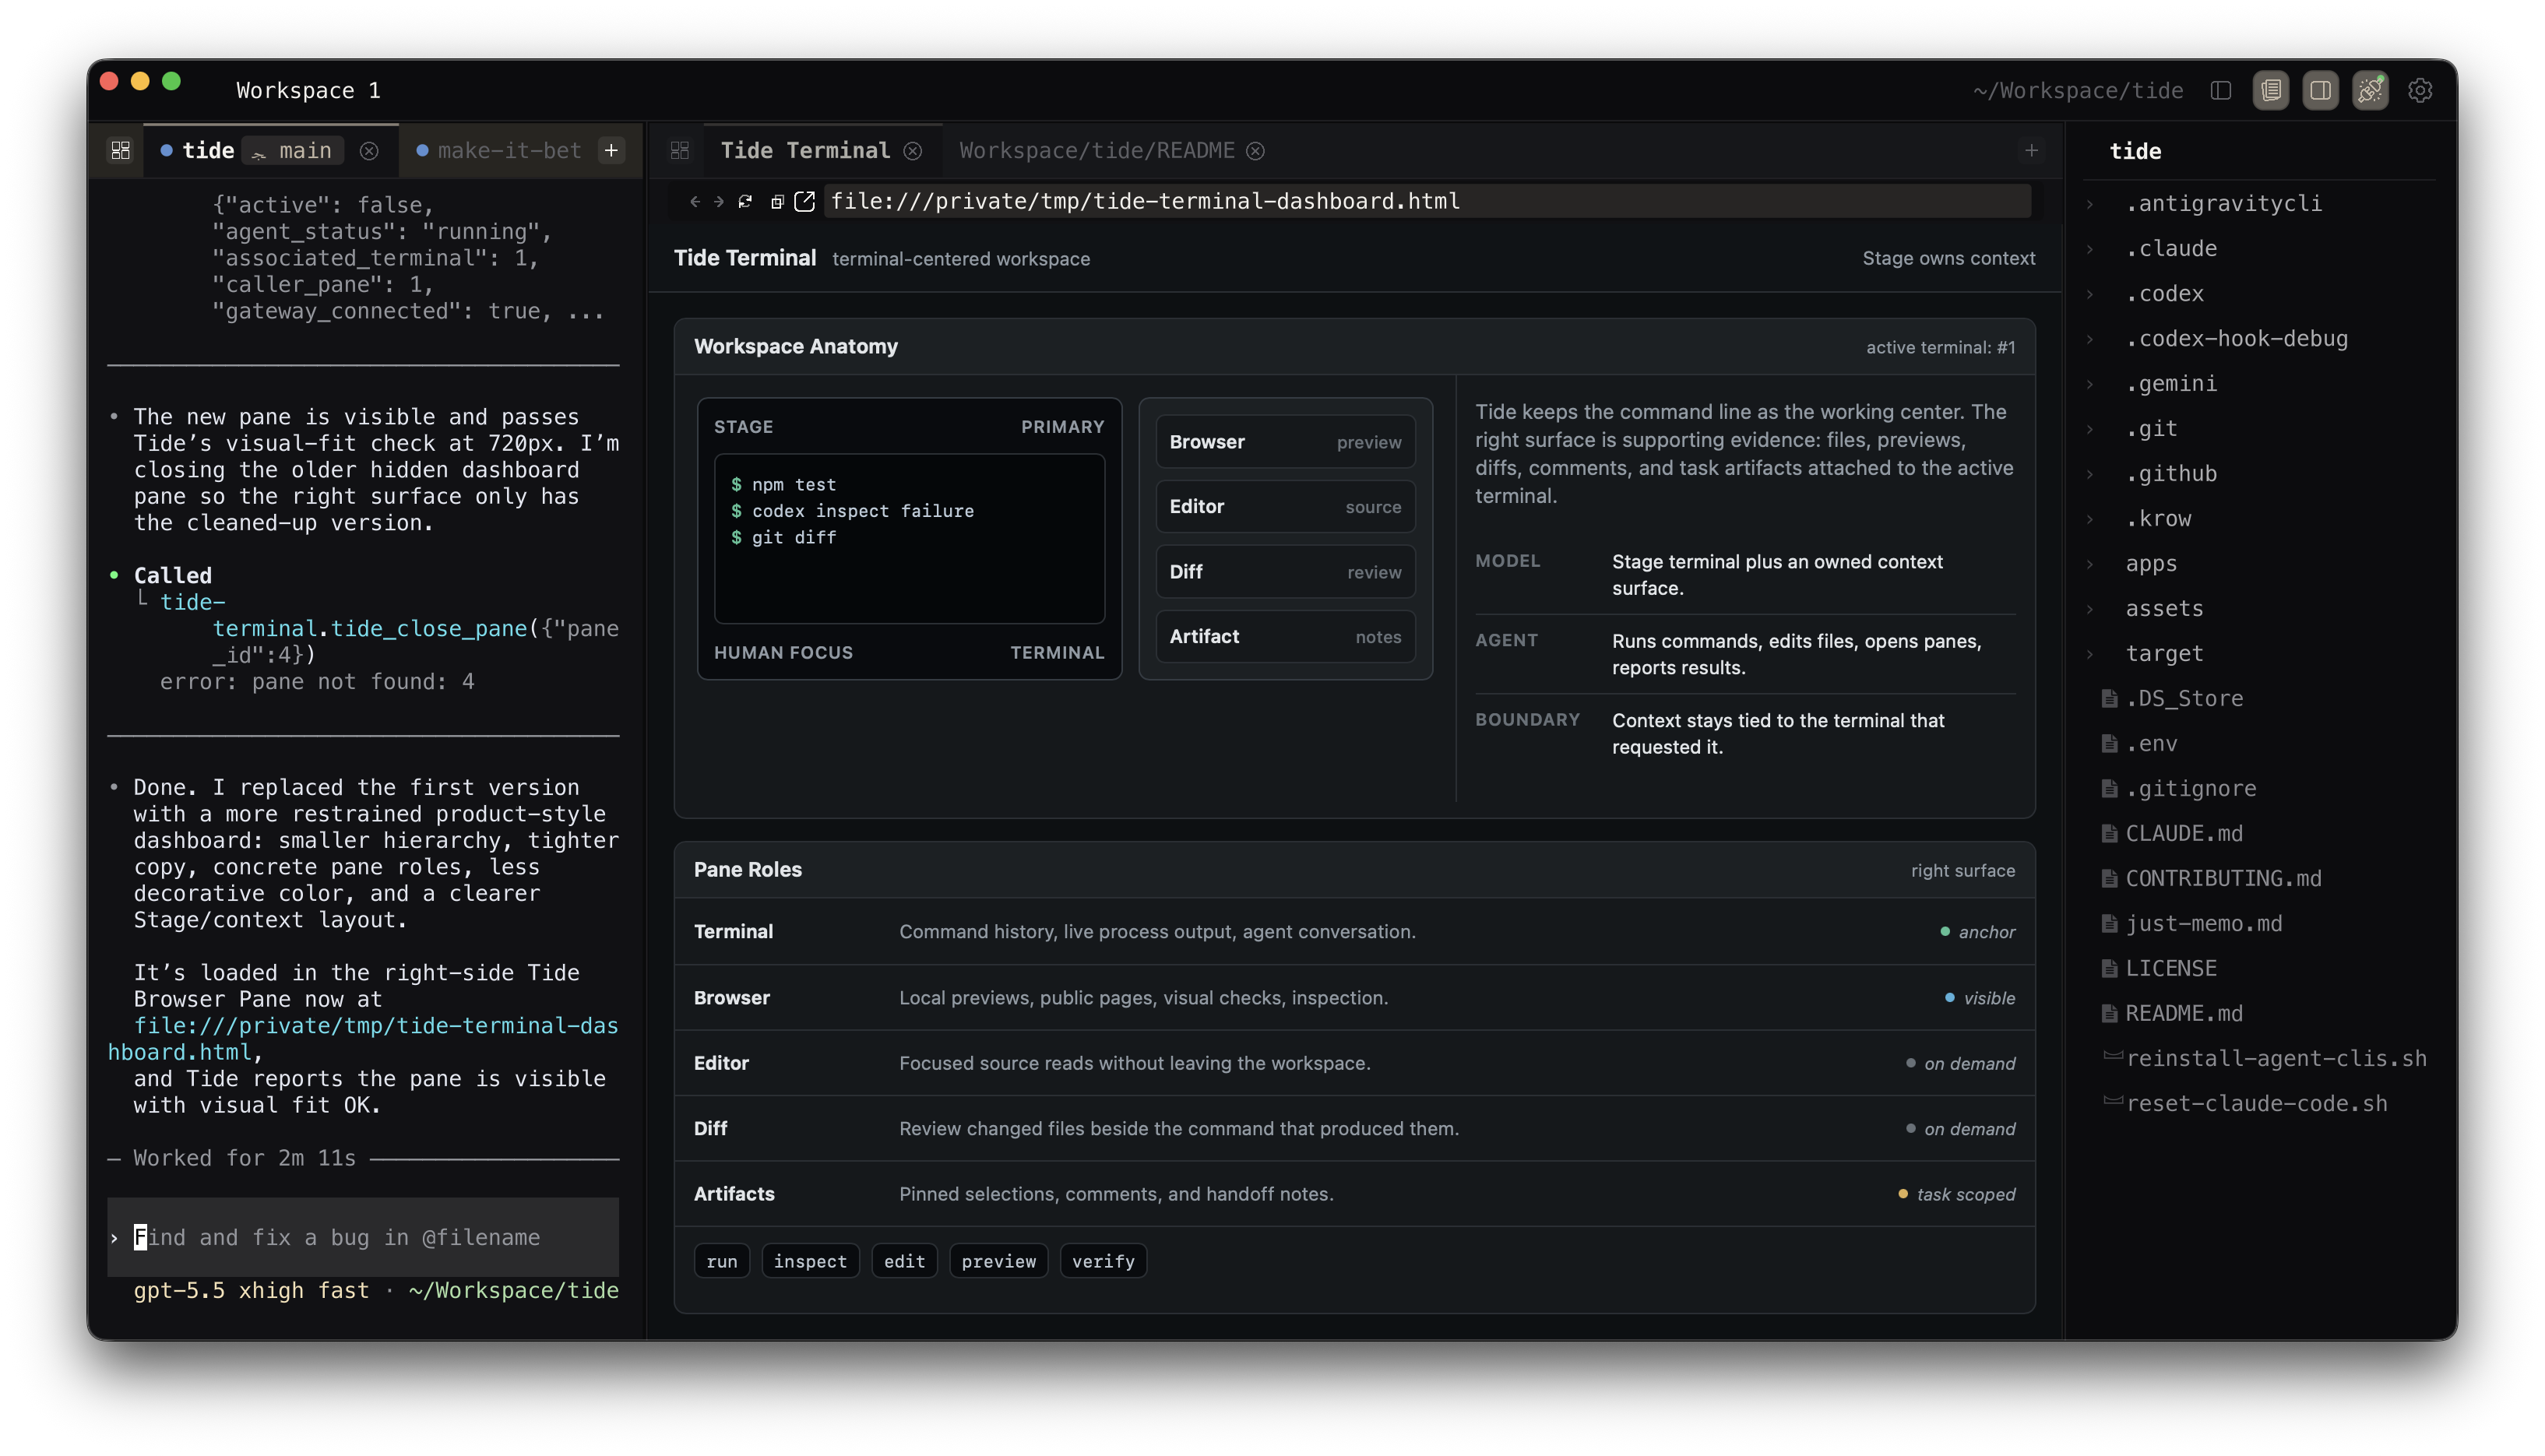Expand the .codex folder
The width and height of the screenshot is (2545, 1456).
(2090, 294)
